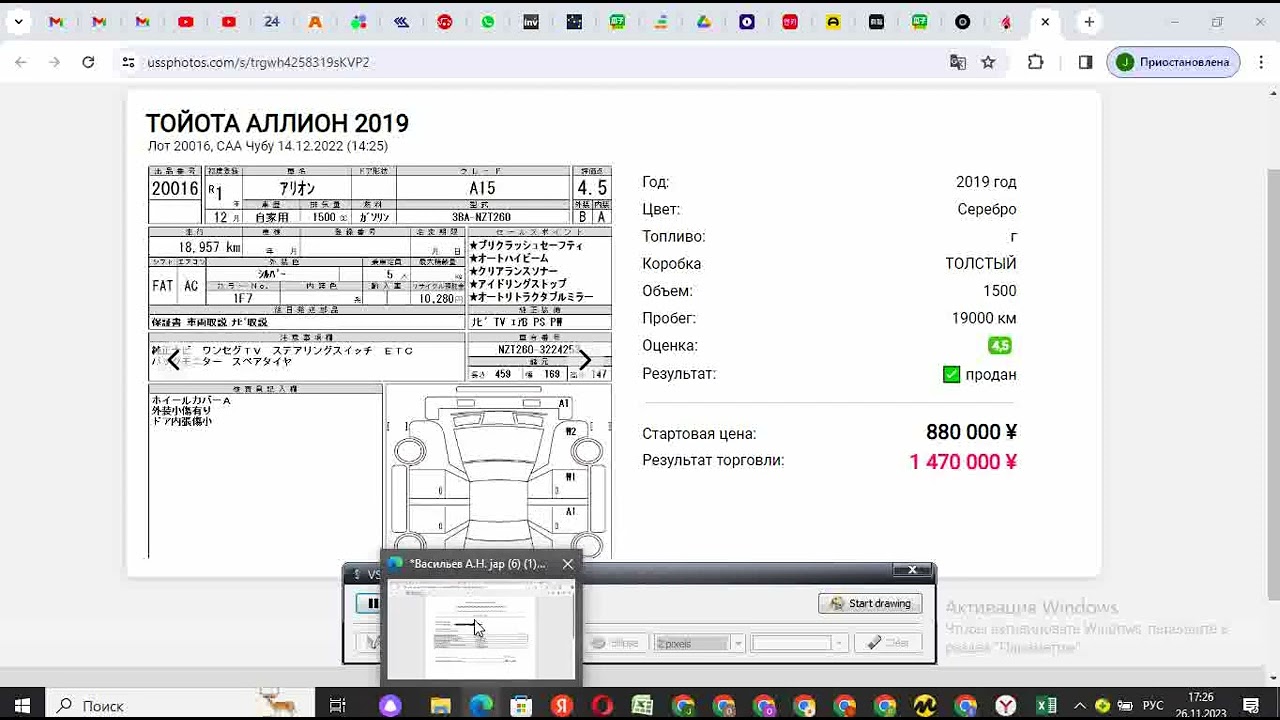
Task: Open Excel from the taskbar
Action: coord(1046,706)
